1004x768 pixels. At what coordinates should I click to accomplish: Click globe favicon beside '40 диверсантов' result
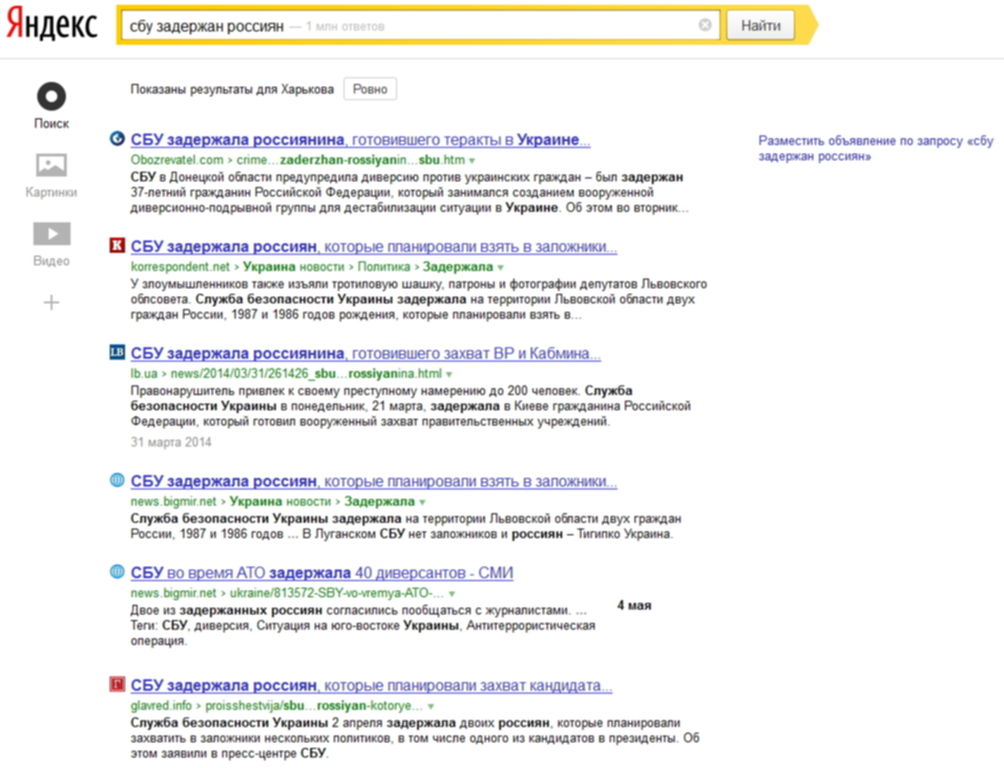(x=117, y=571)
